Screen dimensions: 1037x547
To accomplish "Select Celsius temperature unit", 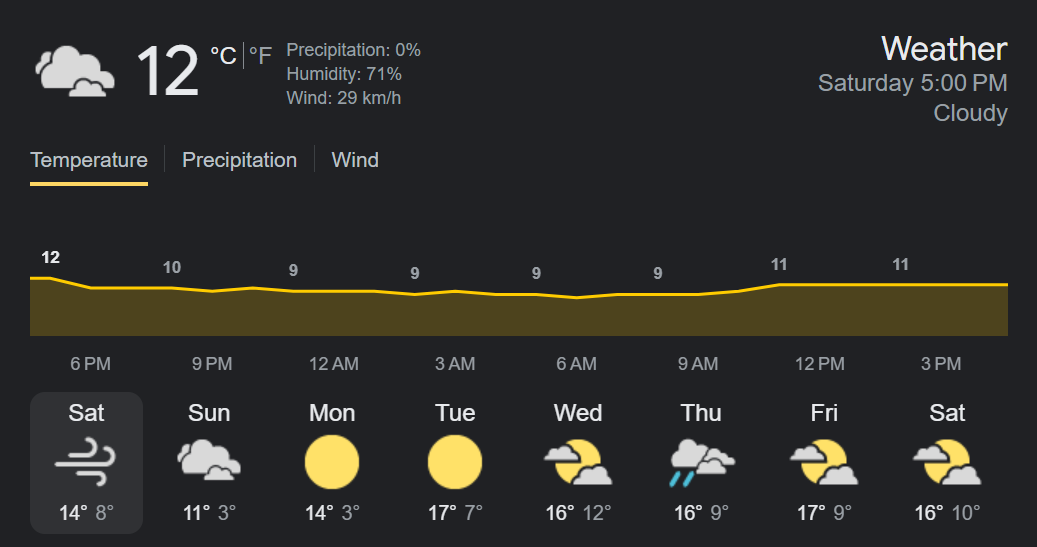I will pos(222,56).
